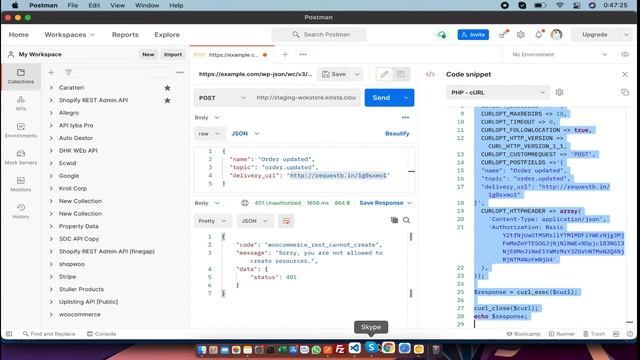The image size is (640, 360).
Task: Open the JSON body format dropdown
Action: click(x=245, y=133)
